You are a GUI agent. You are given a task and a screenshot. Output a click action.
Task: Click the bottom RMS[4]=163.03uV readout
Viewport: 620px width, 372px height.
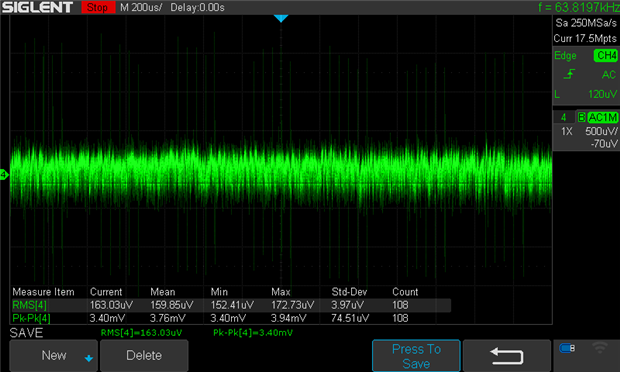tap(141, 333)
